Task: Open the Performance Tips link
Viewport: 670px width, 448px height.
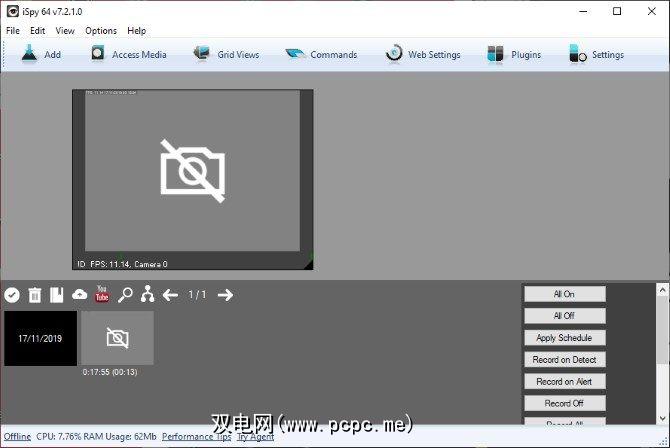Action: (197, 436)
